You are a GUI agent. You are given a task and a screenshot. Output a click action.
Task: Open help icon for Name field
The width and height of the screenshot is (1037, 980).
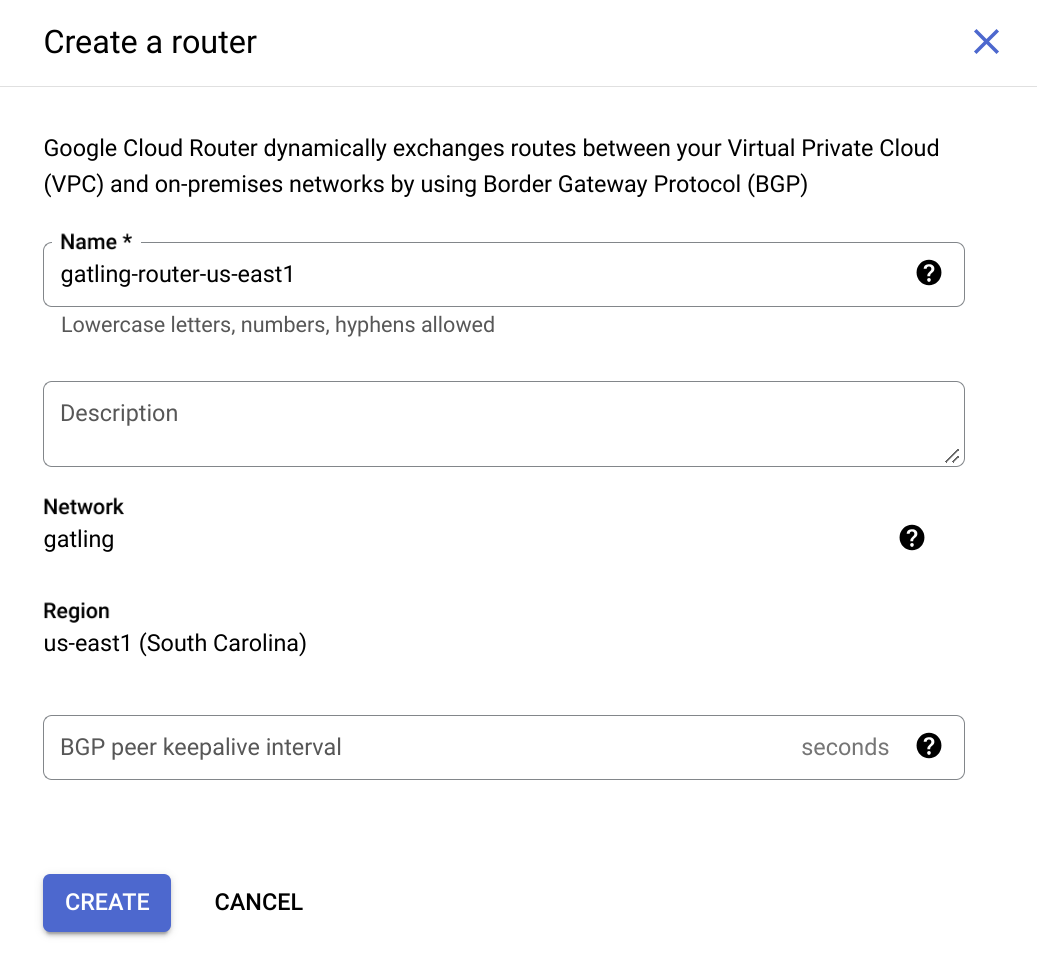(929, 272)
